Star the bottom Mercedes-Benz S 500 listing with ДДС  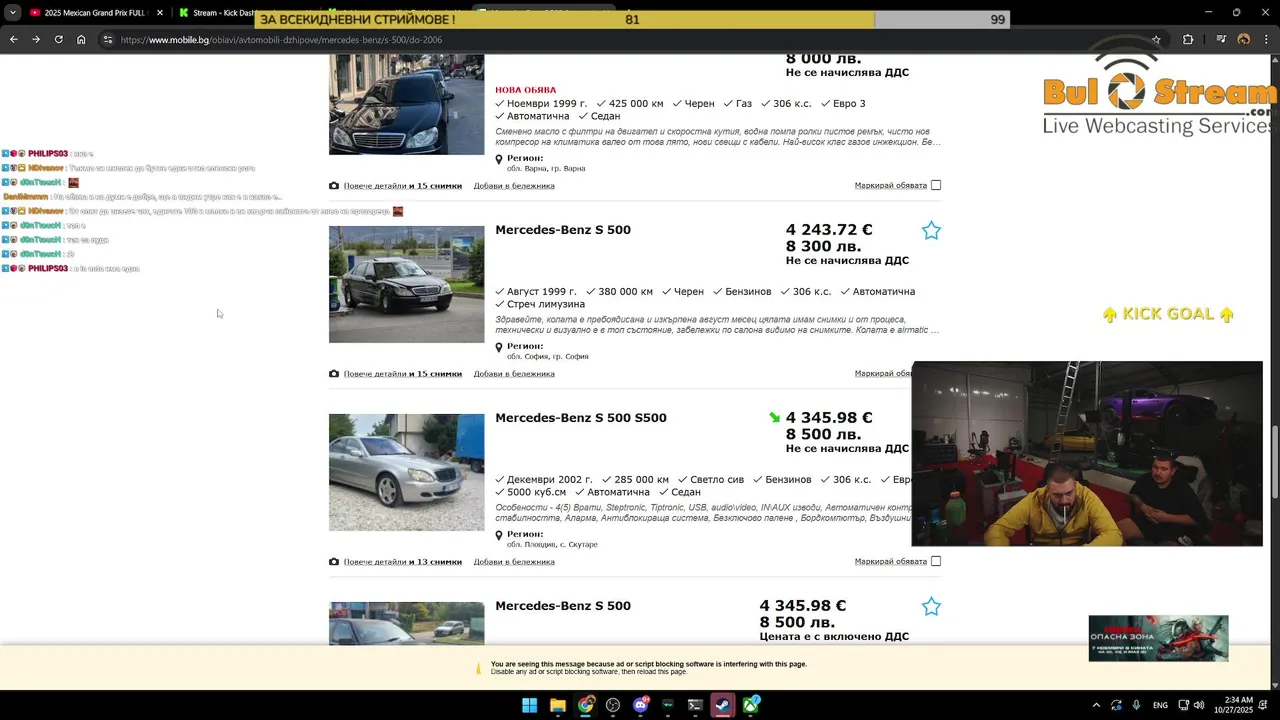(931, 607)
